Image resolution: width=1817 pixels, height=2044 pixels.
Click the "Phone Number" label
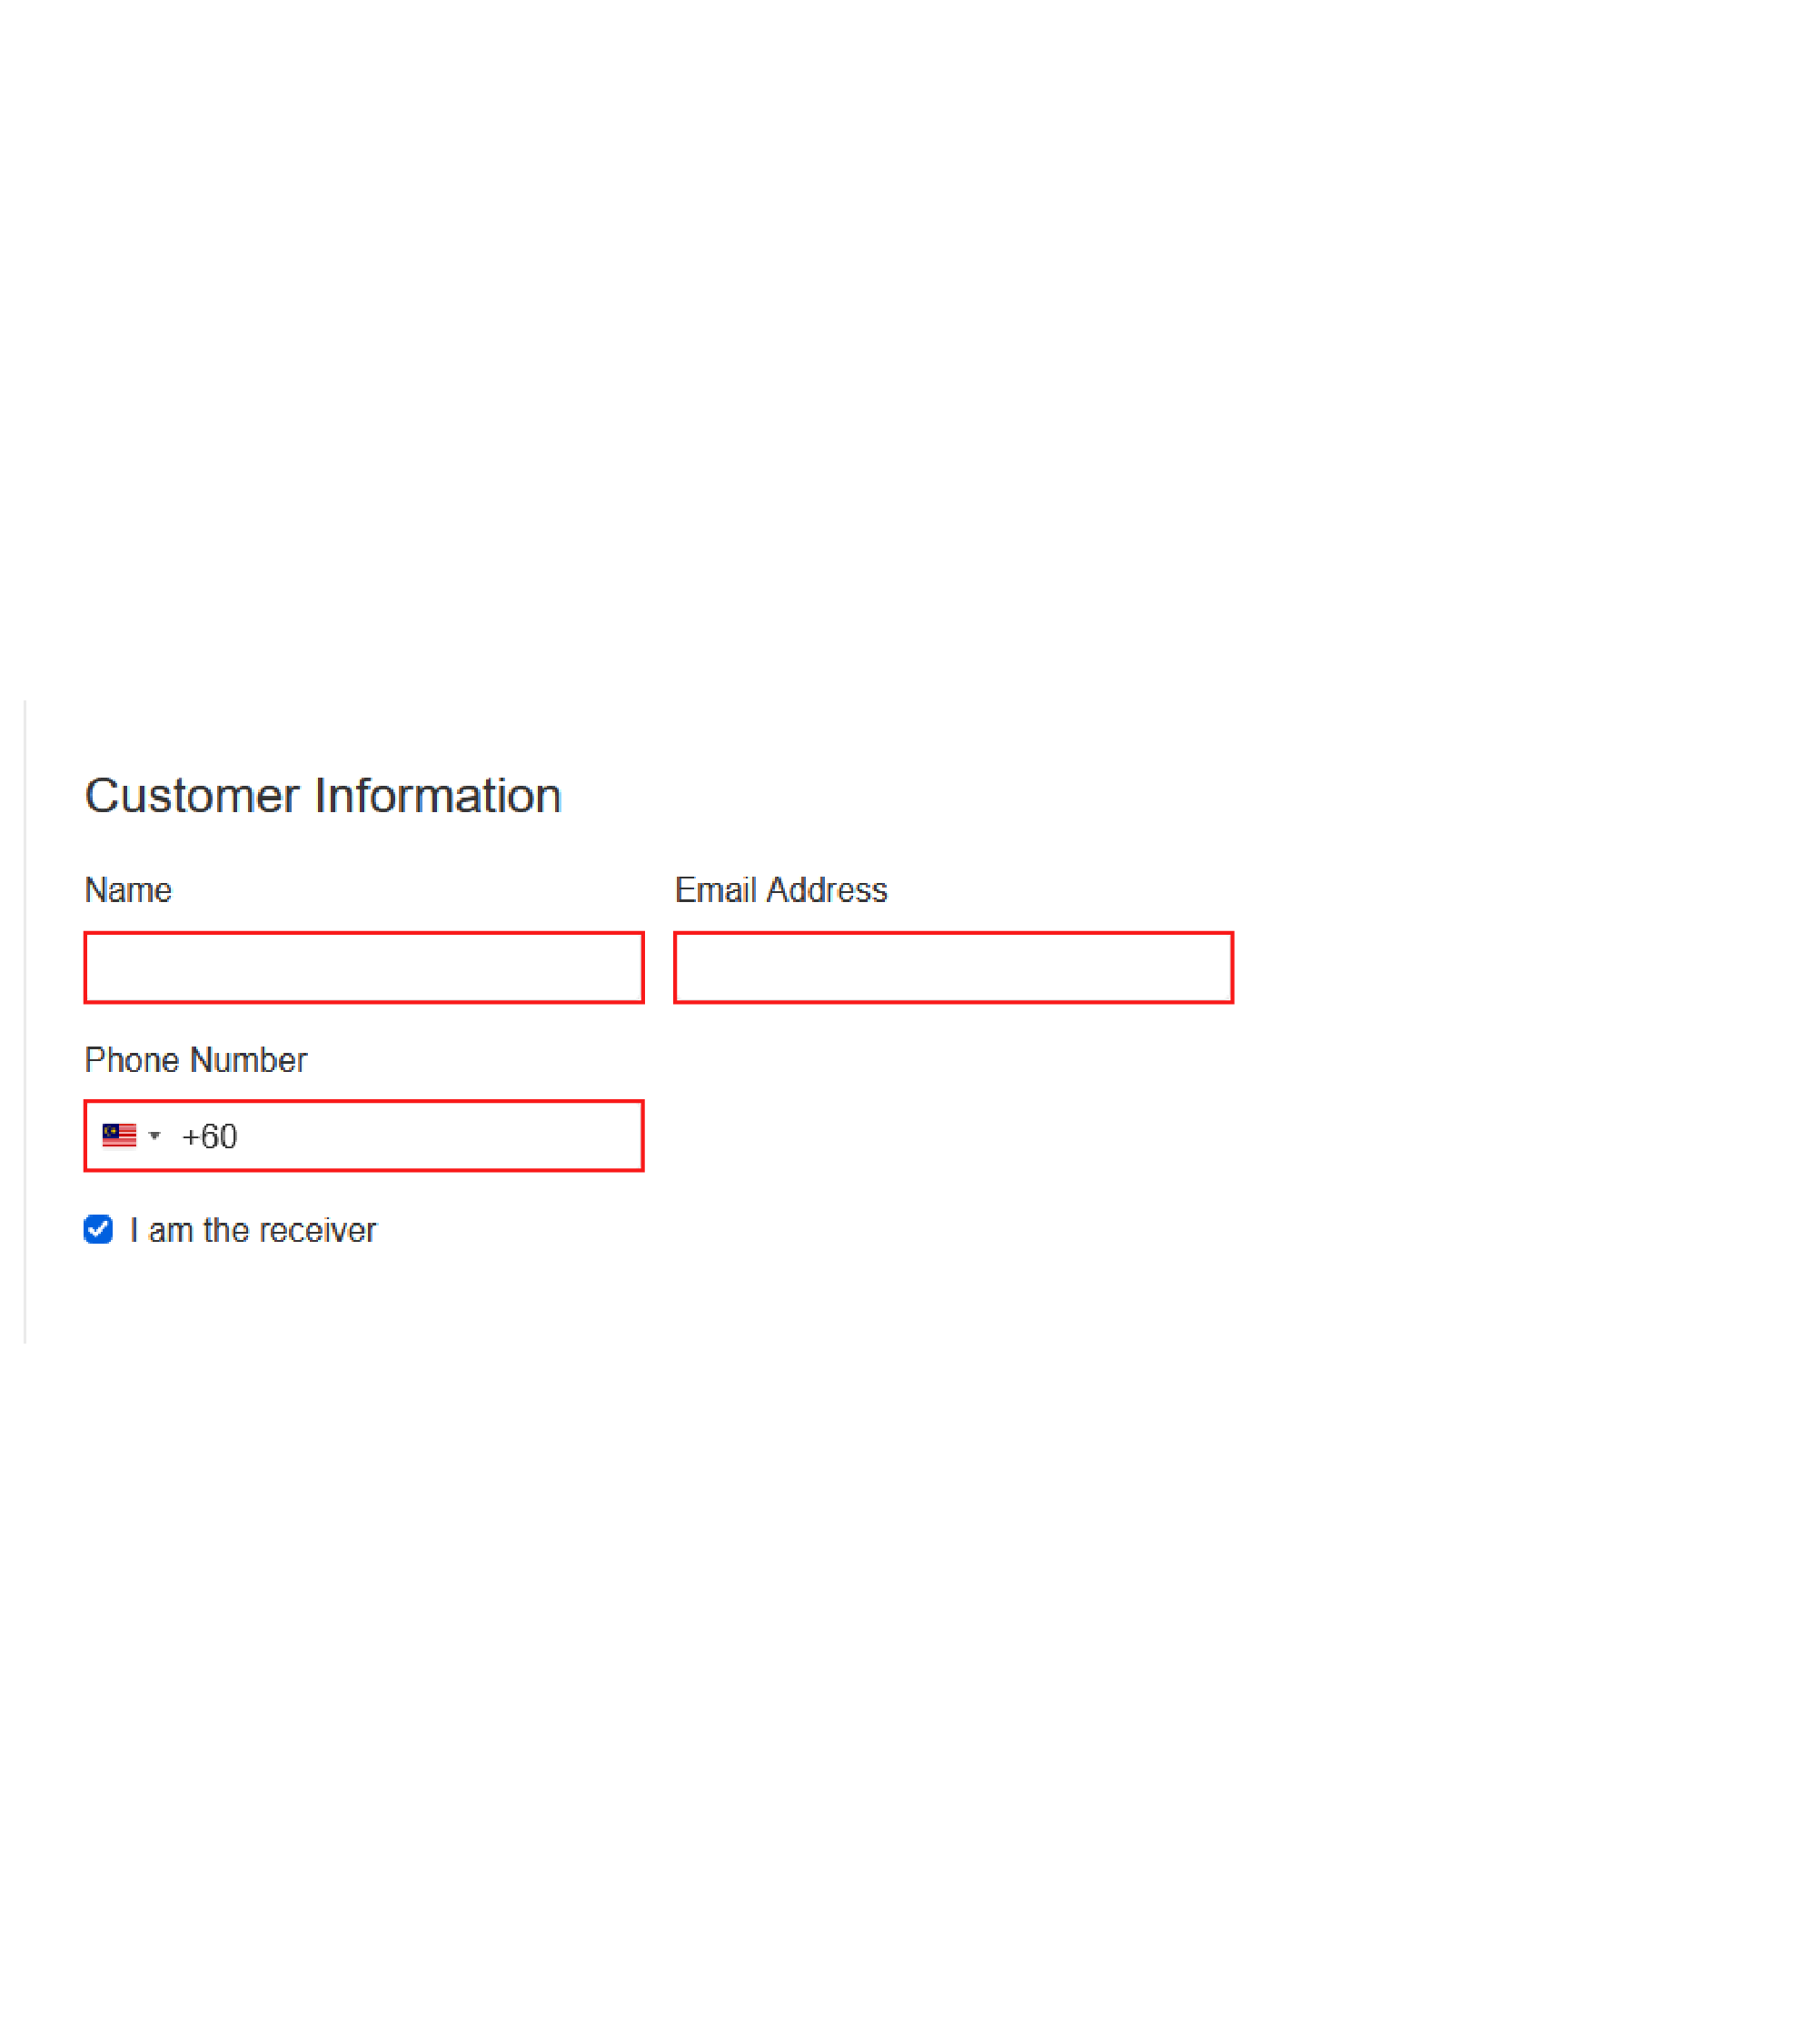196,1060
